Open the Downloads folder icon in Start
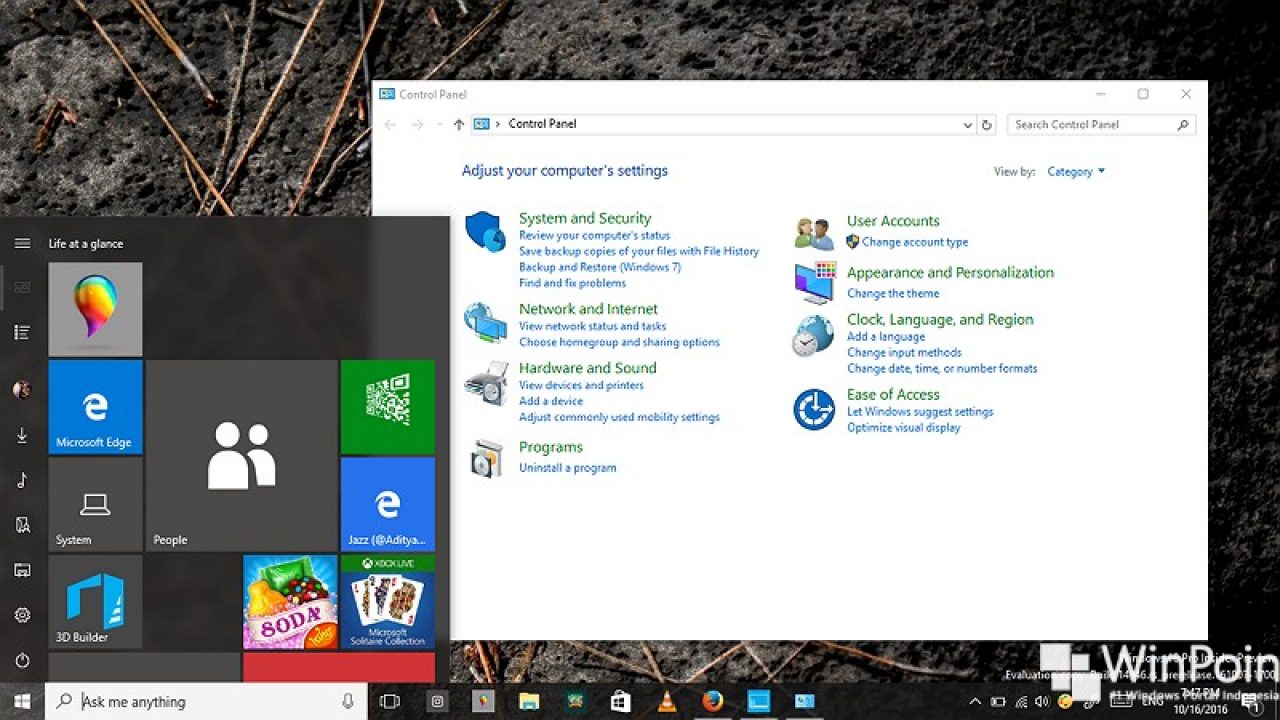Image resolution: width=1280 pixels, height=720 pixels. 22,436
